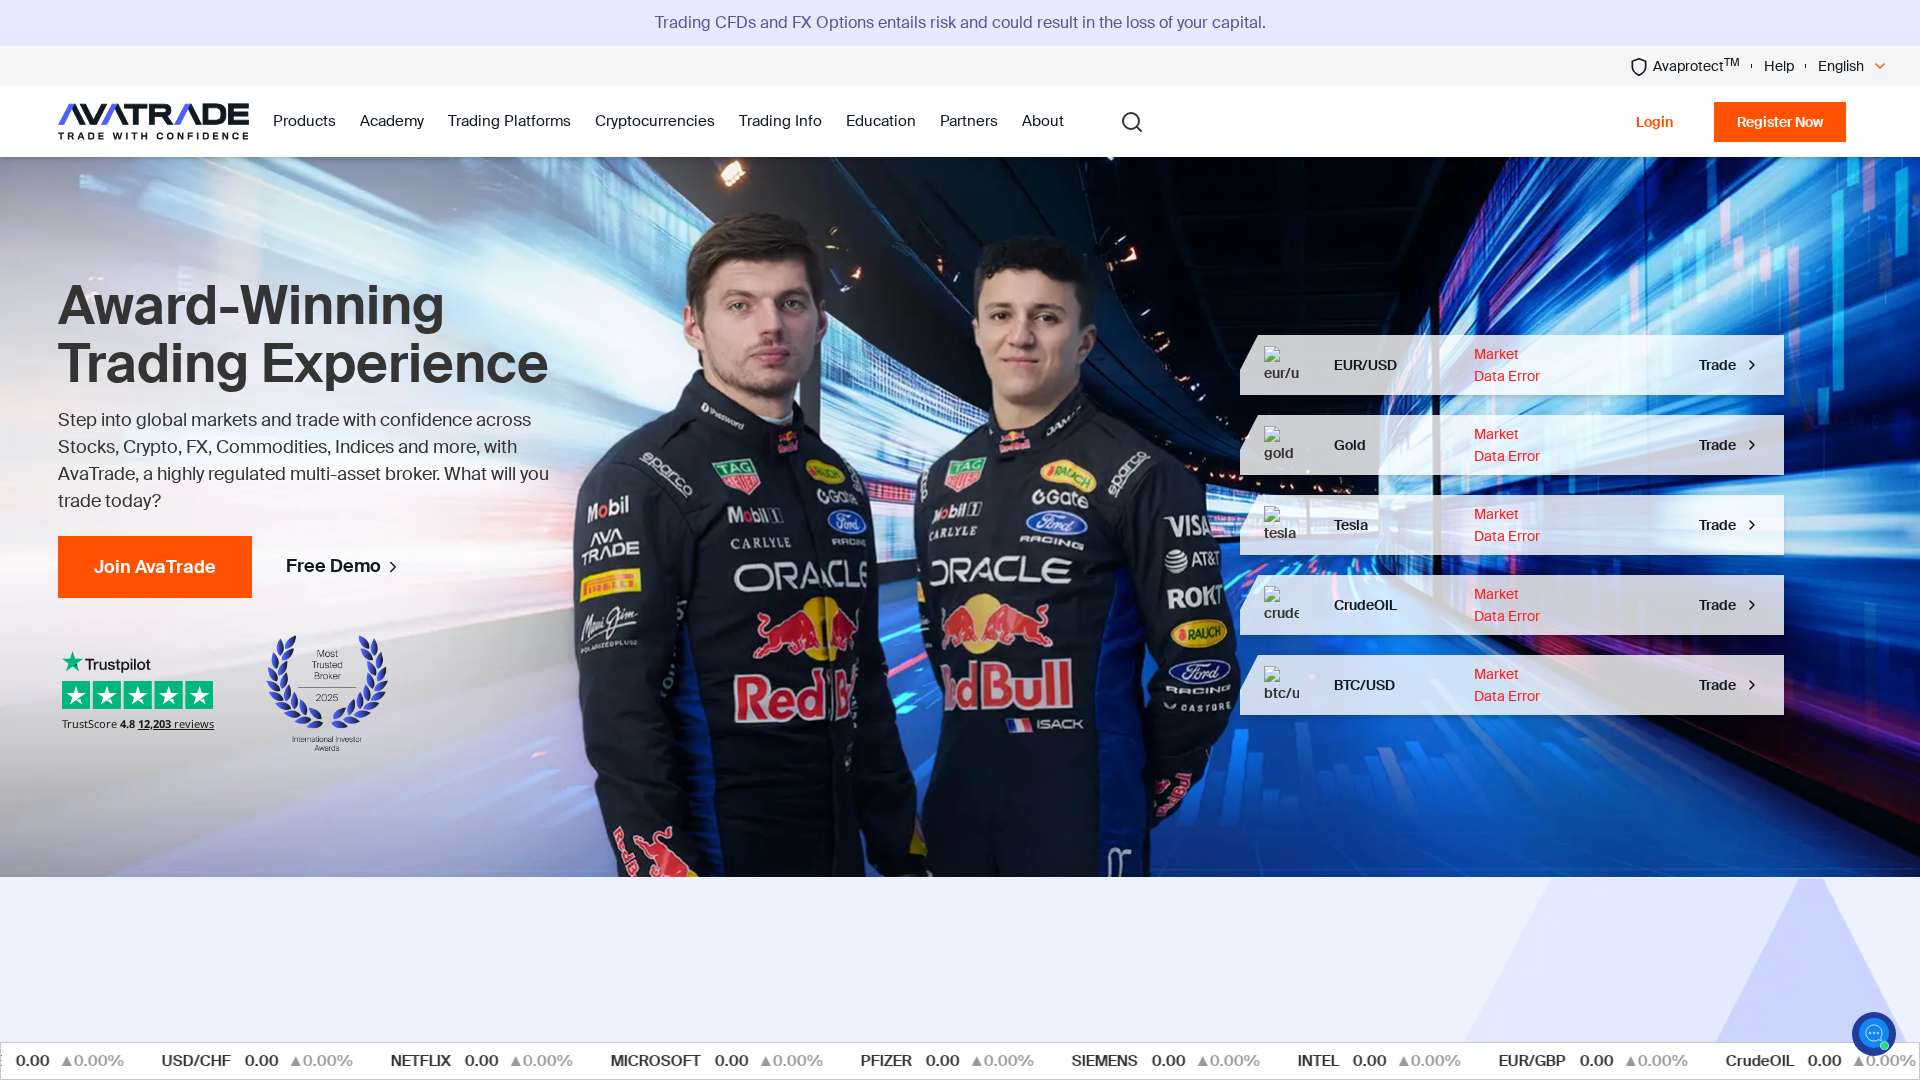Click the EUR/USD row label
The image size is (1920, 1080).
coord(1365,365)
